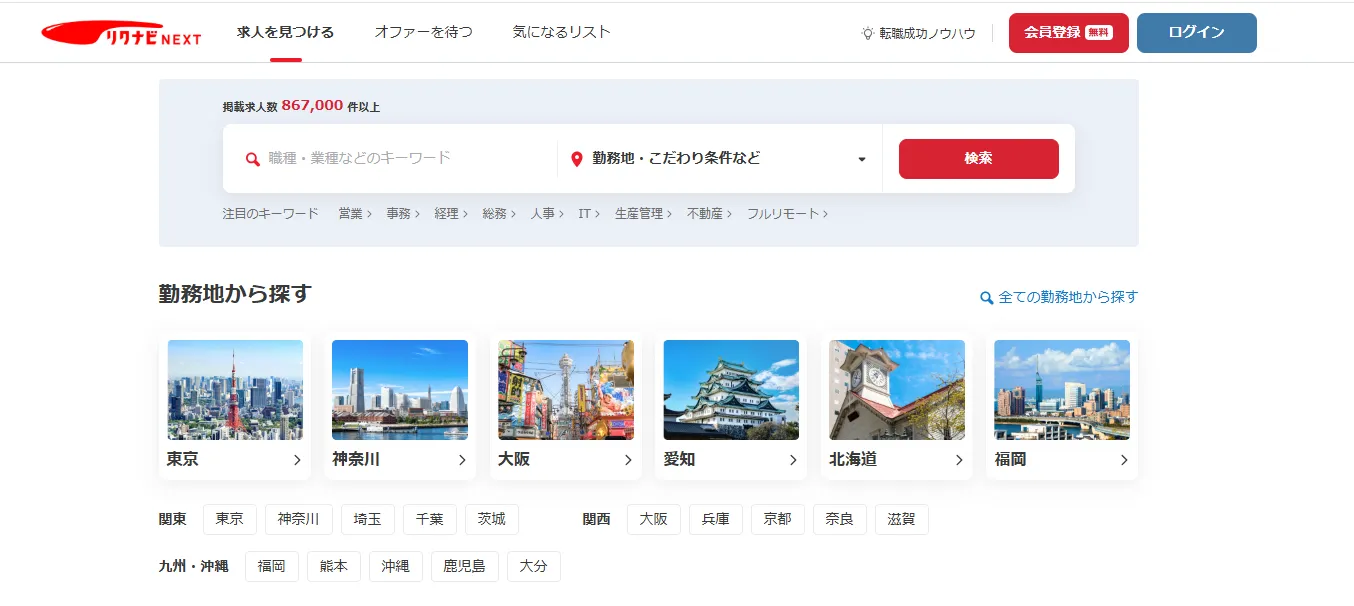Select the 人事 keyword link
Screen dimensions: 1354x606
[547, 213]
